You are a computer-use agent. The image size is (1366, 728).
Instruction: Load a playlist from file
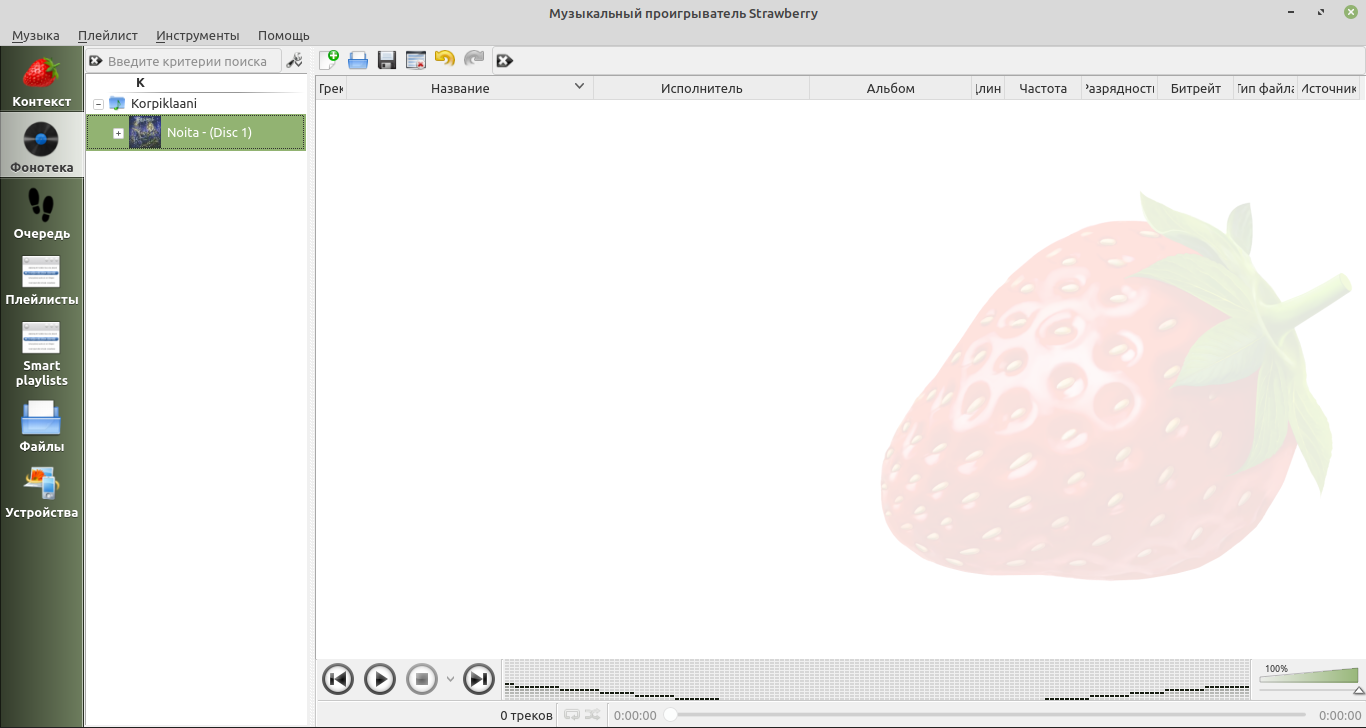358,60
